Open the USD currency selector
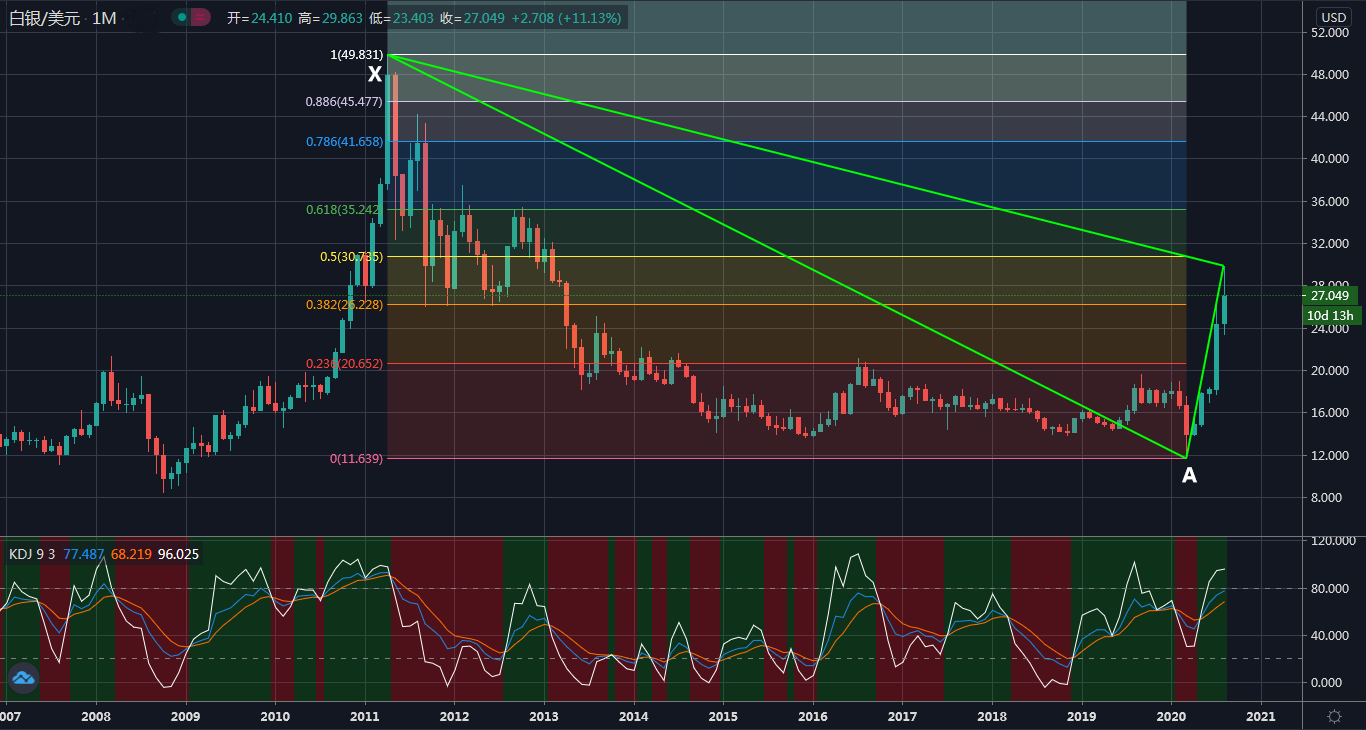The image size is (1366, 730). (x=1334, y=17)
